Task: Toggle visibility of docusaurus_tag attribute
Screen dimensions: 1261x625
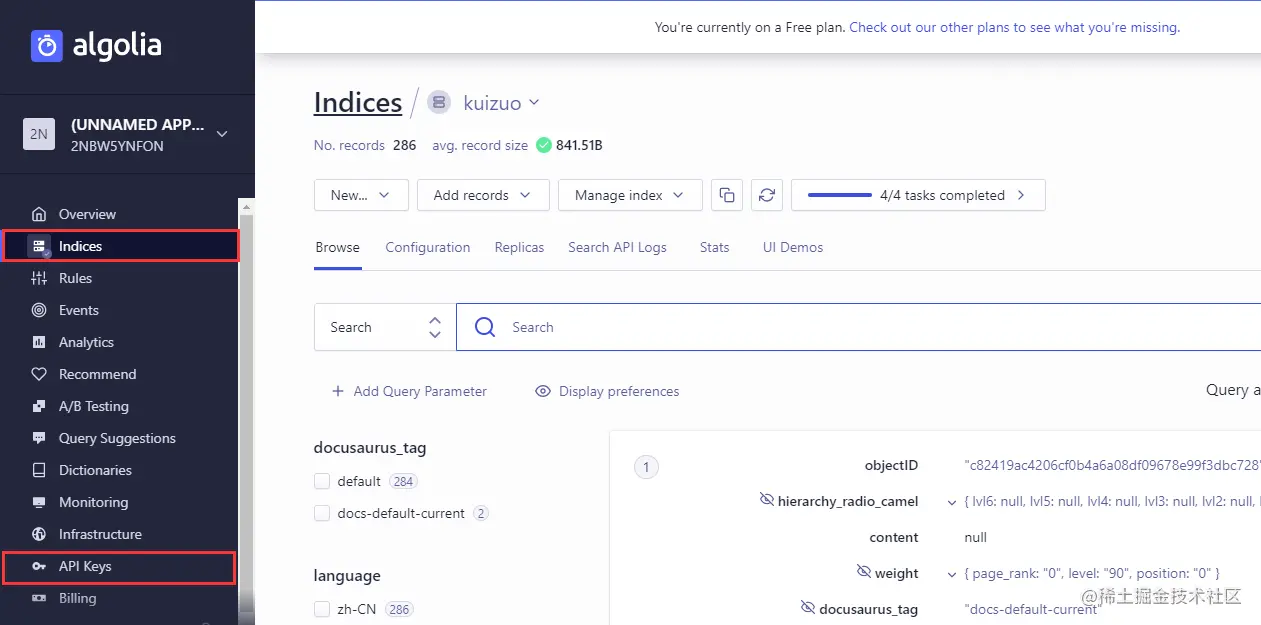Action: pyautogui.click(x=808, y=607)
